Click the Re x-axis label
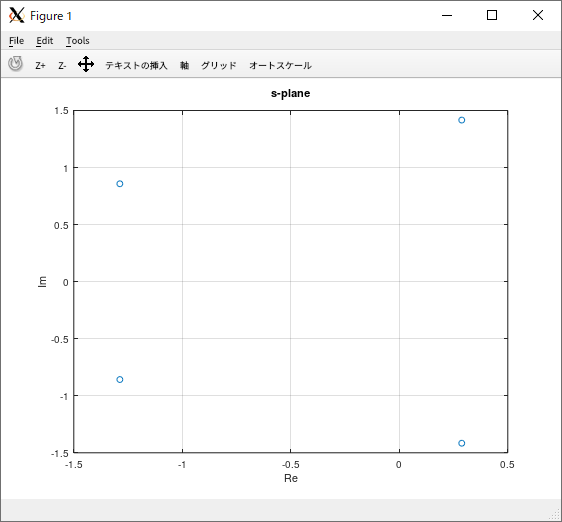Viewport: 562px width, 522px height. tap(291, 478)
